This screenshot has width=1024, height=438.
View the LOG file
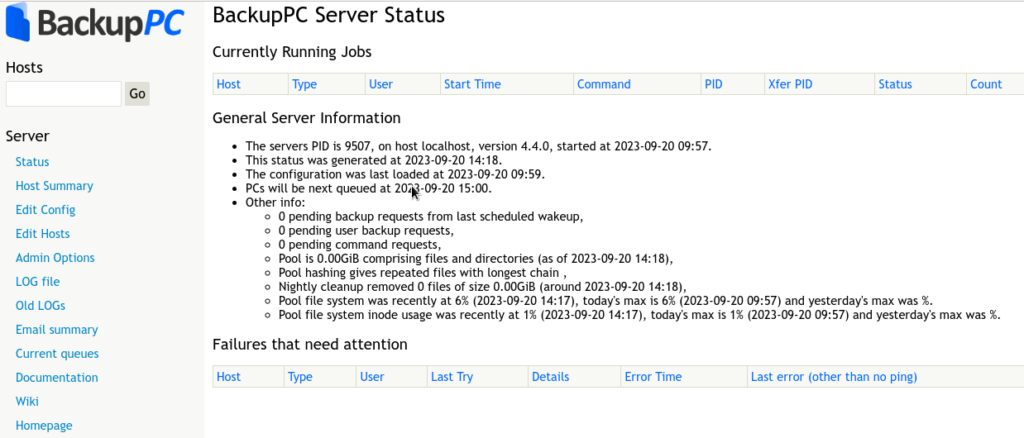(37, 282)
